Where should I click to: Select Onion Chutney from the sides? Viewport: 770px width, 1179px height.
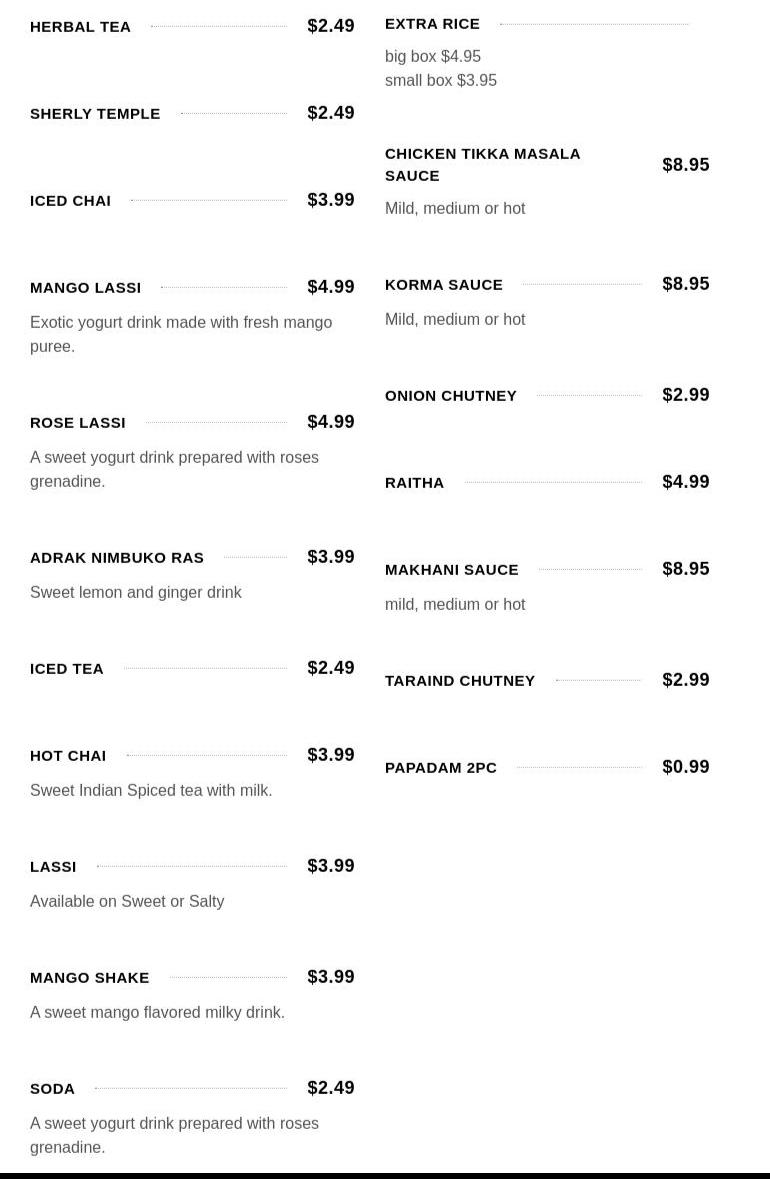coord(451,396)
